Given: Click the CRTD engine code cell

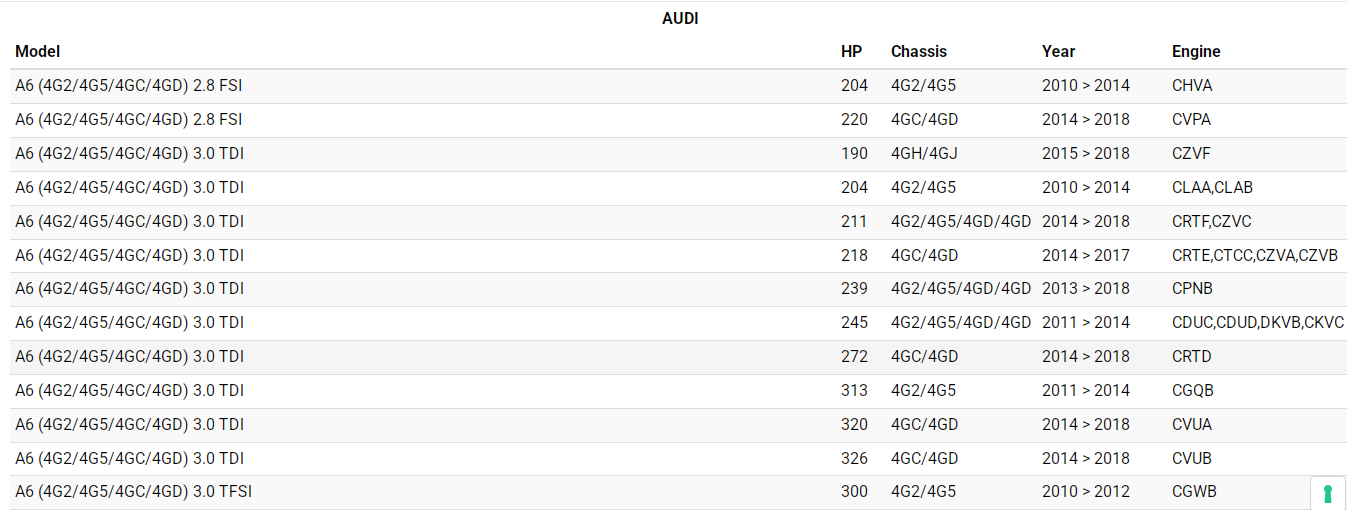Looking at the screenshot, I should pyautogui.click(x=1192, y=357).
